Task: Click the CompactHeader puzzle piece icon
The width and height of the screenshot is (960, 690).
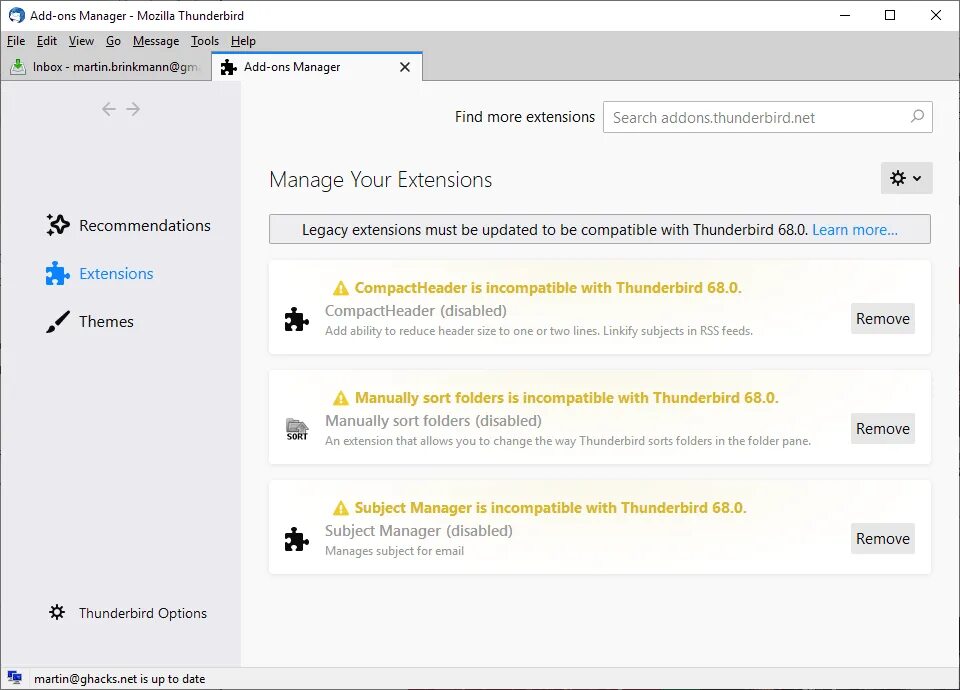Action: (x=297, y=319)
